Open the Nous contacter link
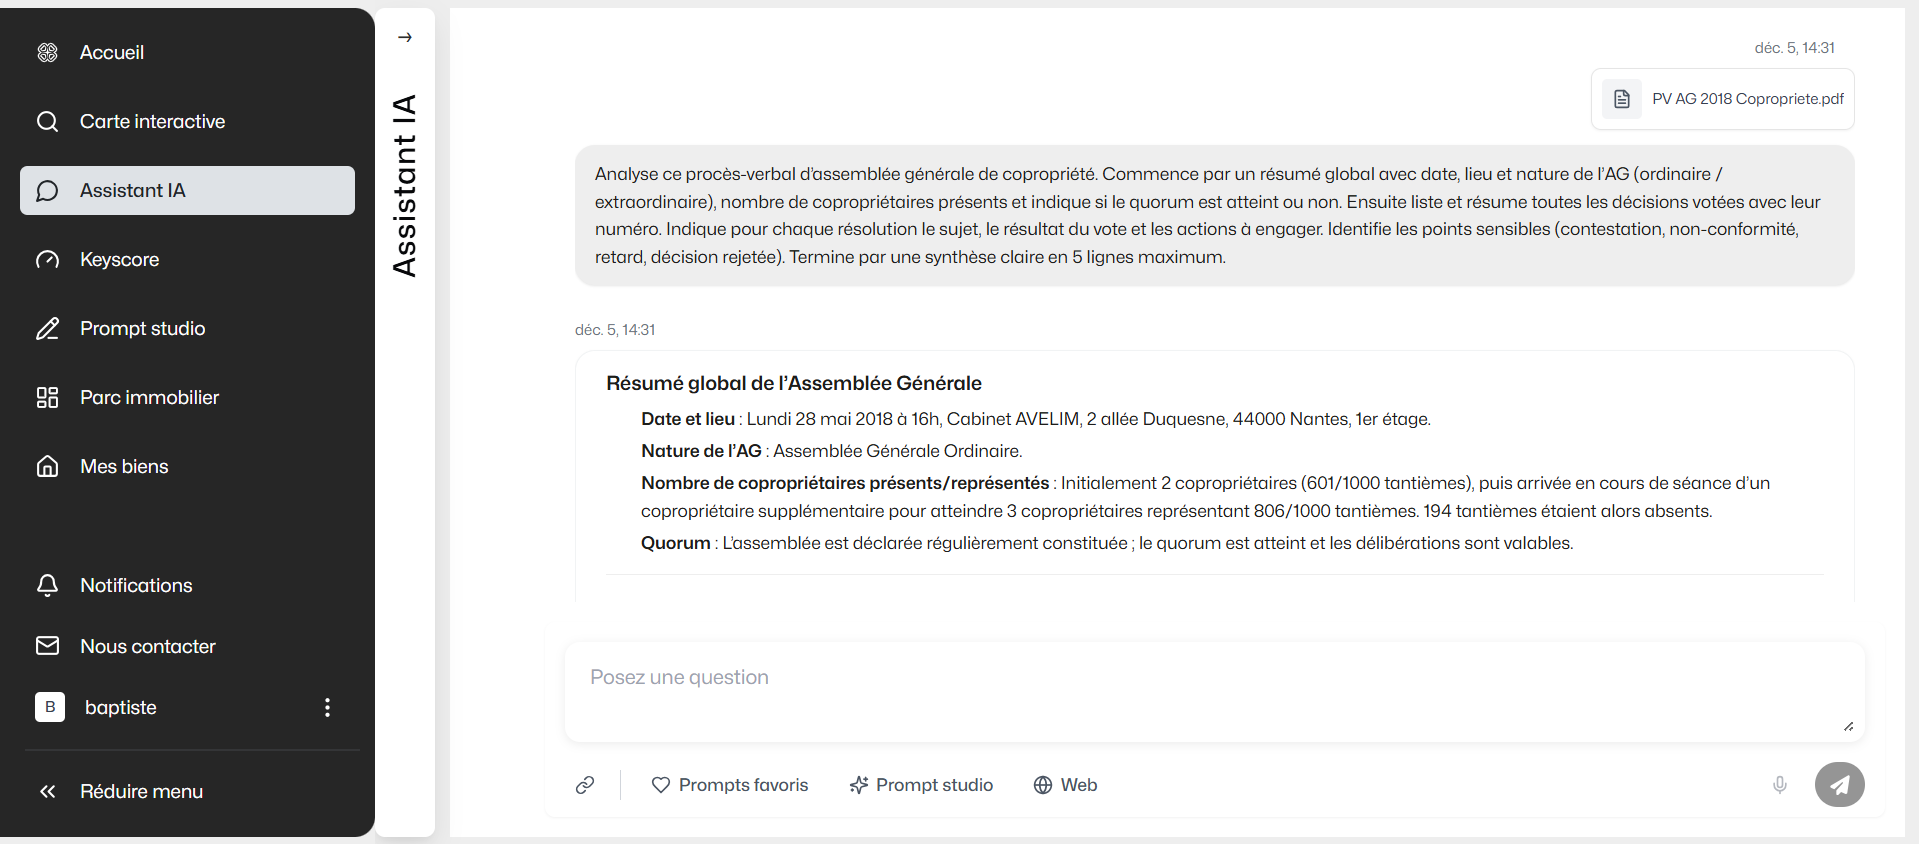The height and width of the screenshot is (844, 1919). (147, 647)
